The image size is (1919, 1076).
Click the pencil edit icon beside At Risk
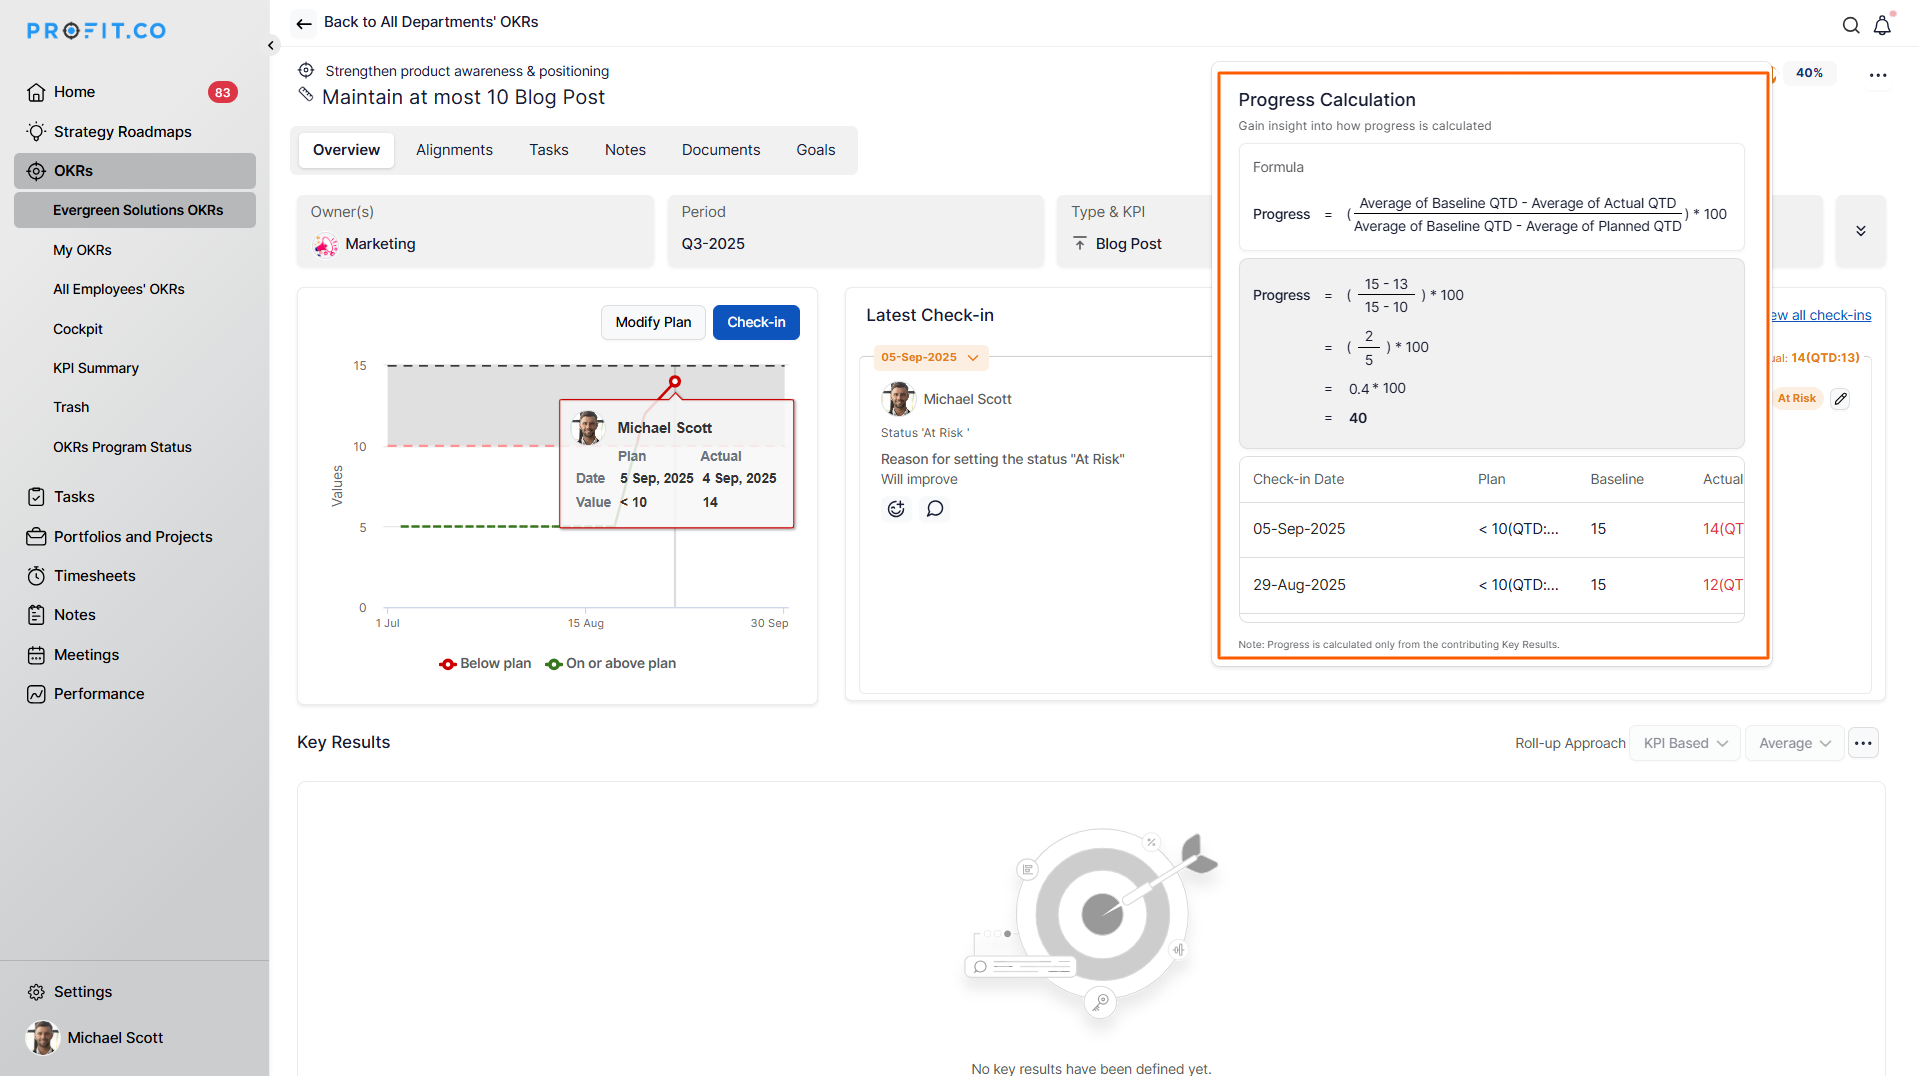coord(1840,399)
